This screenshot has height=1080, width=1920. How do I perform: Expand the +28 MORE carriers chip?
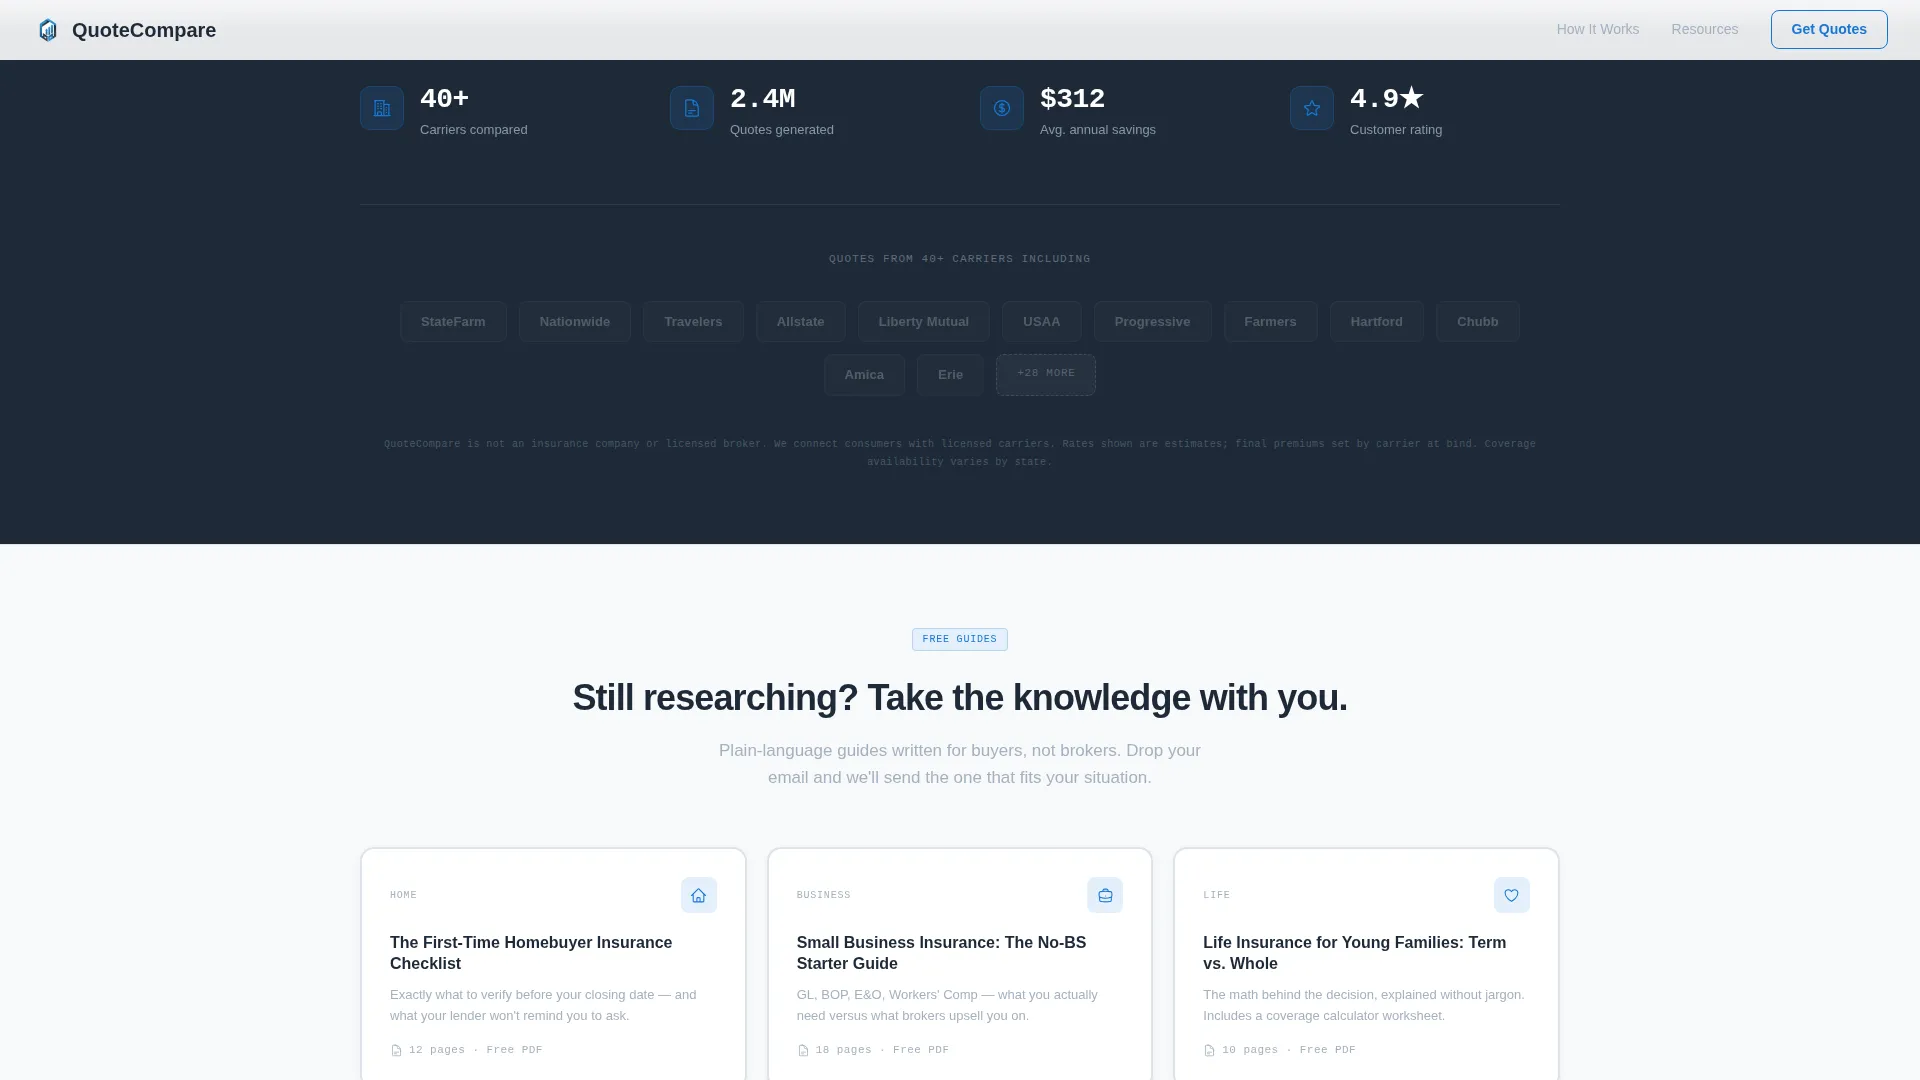coord(1046,375)
